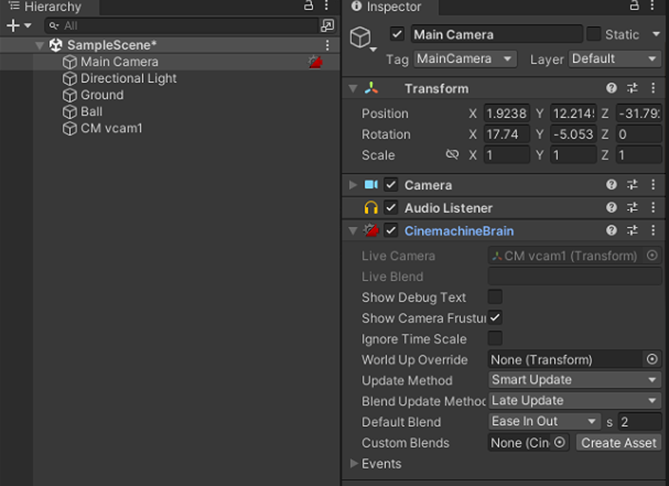
Task: Click the Hierarchy search field
Action: pyautogui.click(x=182, y=26)
